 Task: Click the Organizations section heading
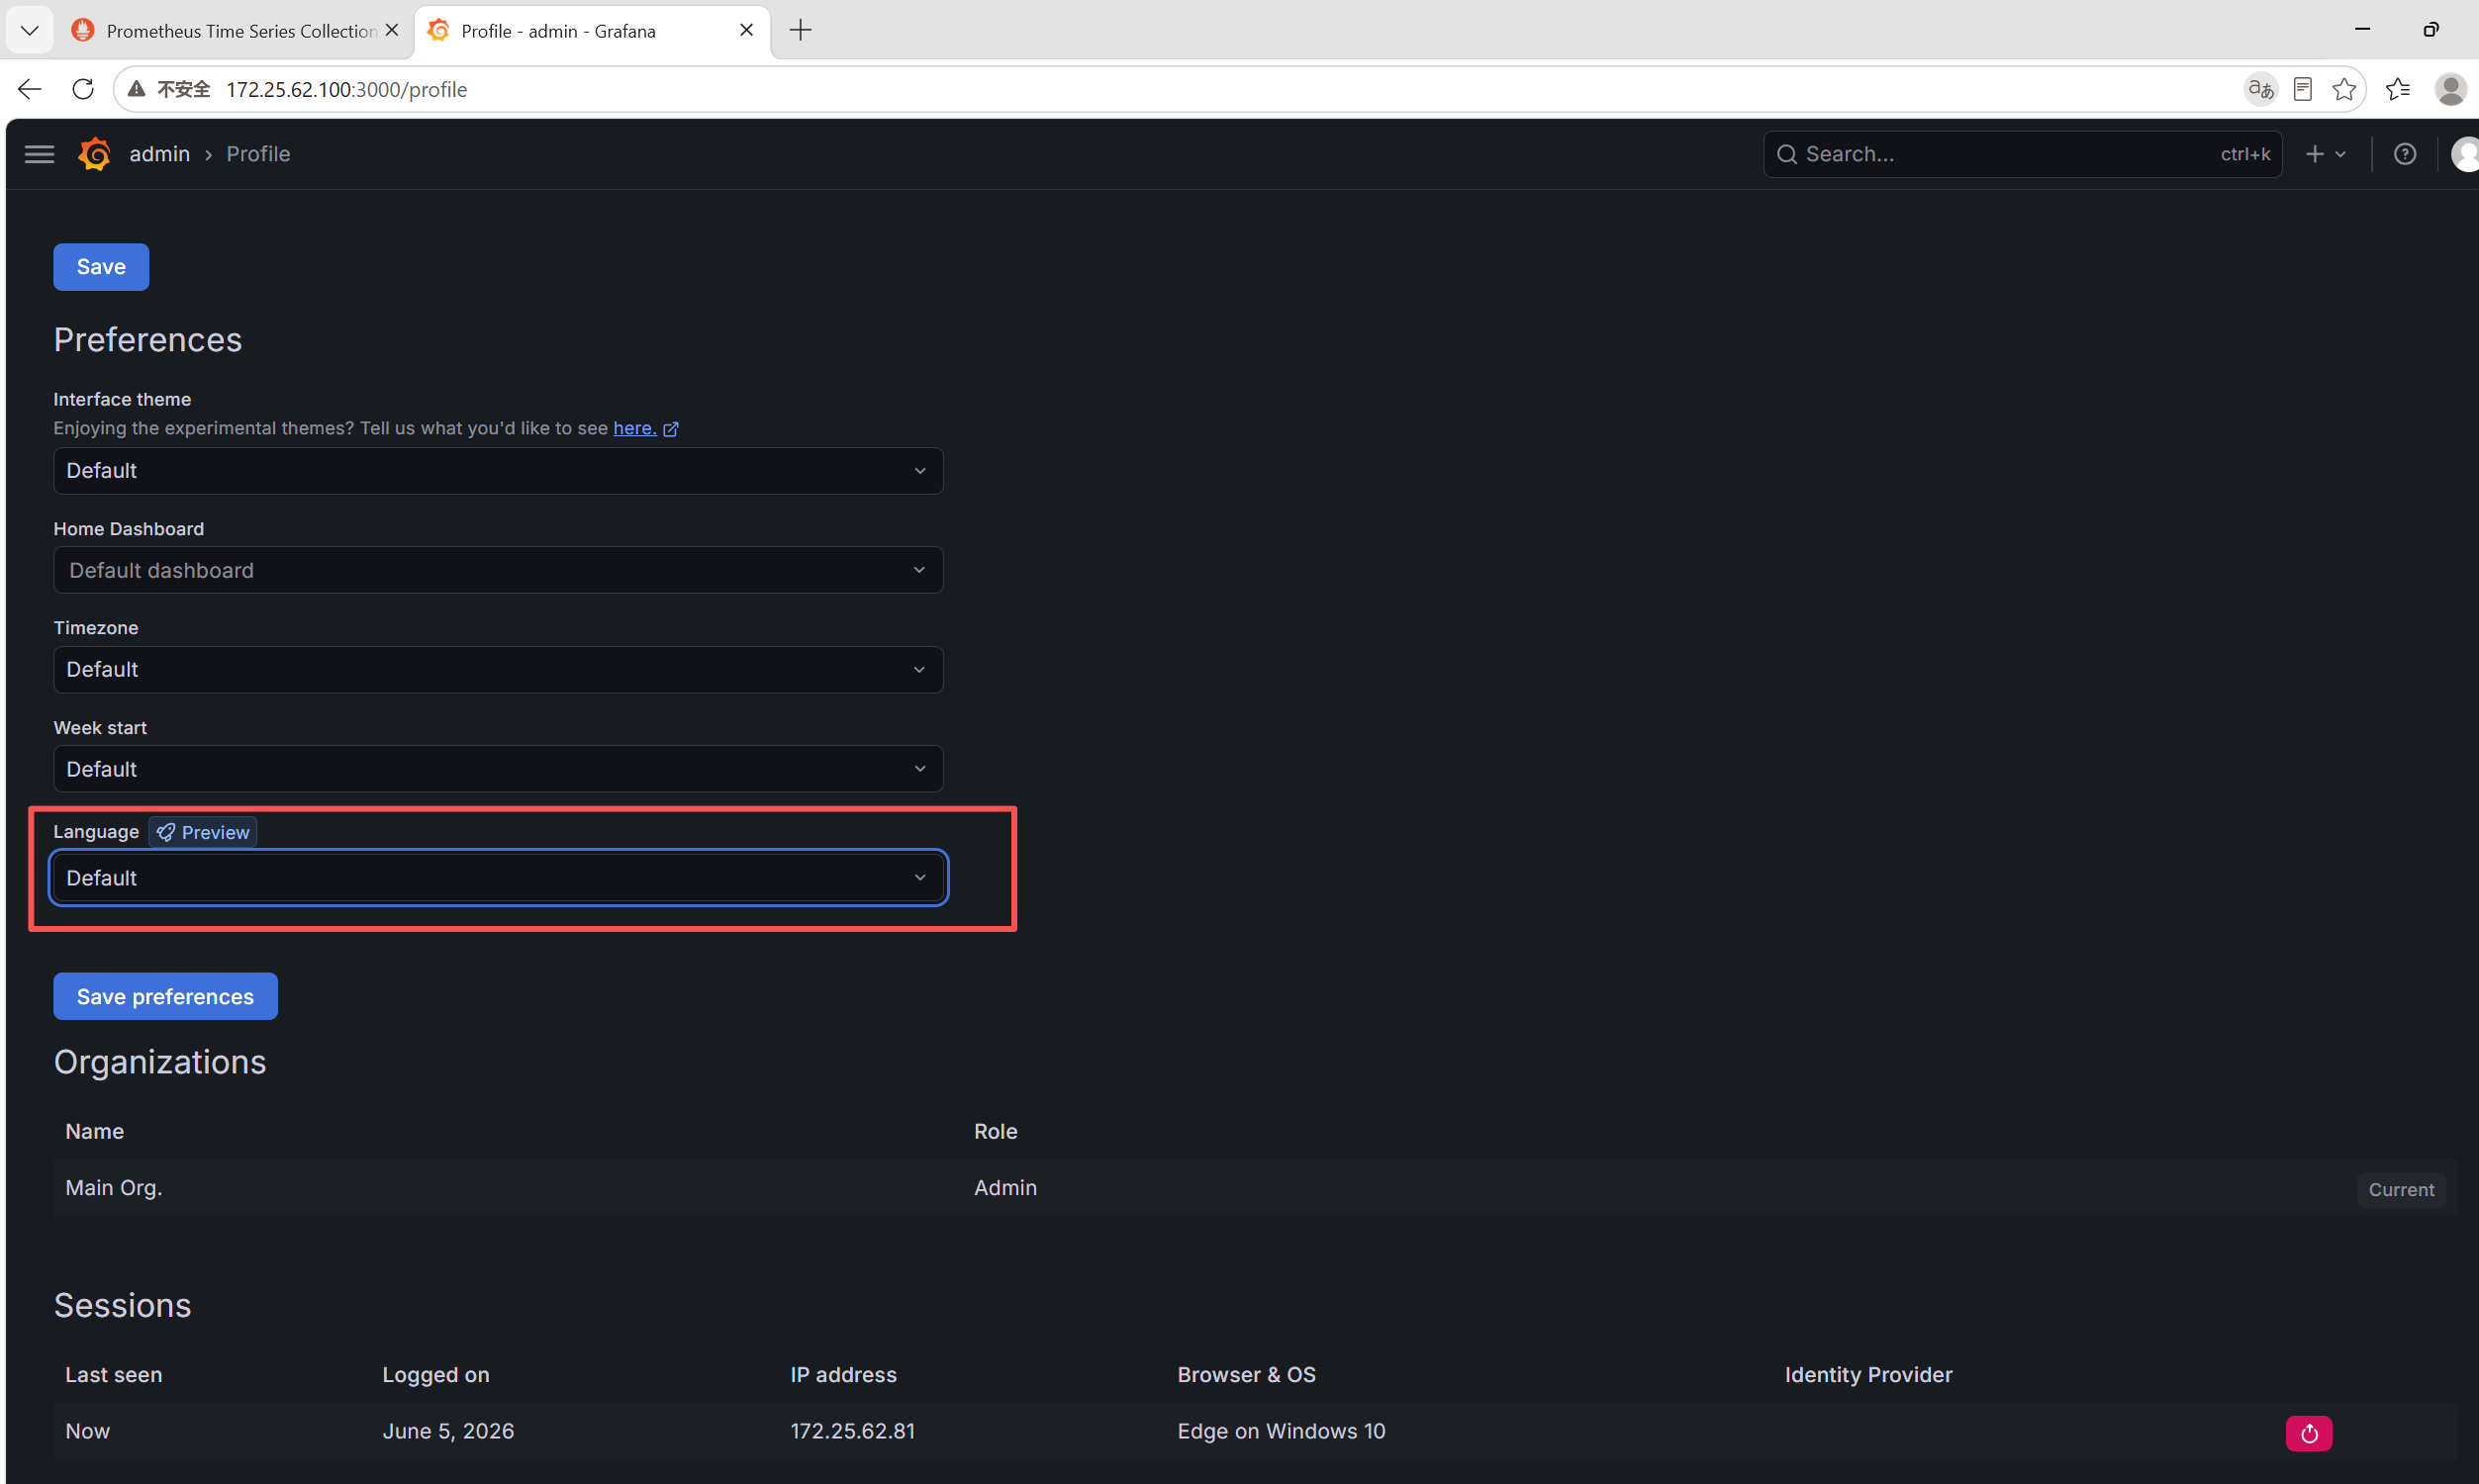pos(160,1062)
